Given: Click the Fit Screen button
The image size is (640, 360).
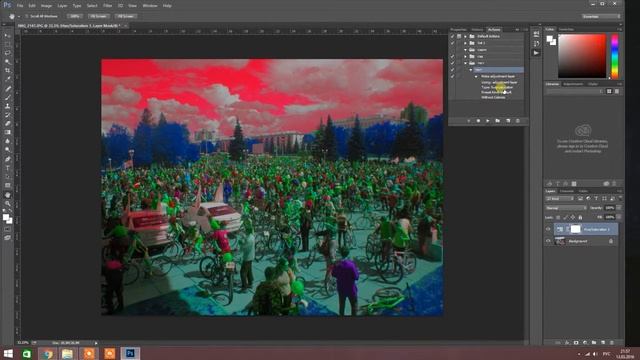Looking at the screenshot, I should 98,16.
